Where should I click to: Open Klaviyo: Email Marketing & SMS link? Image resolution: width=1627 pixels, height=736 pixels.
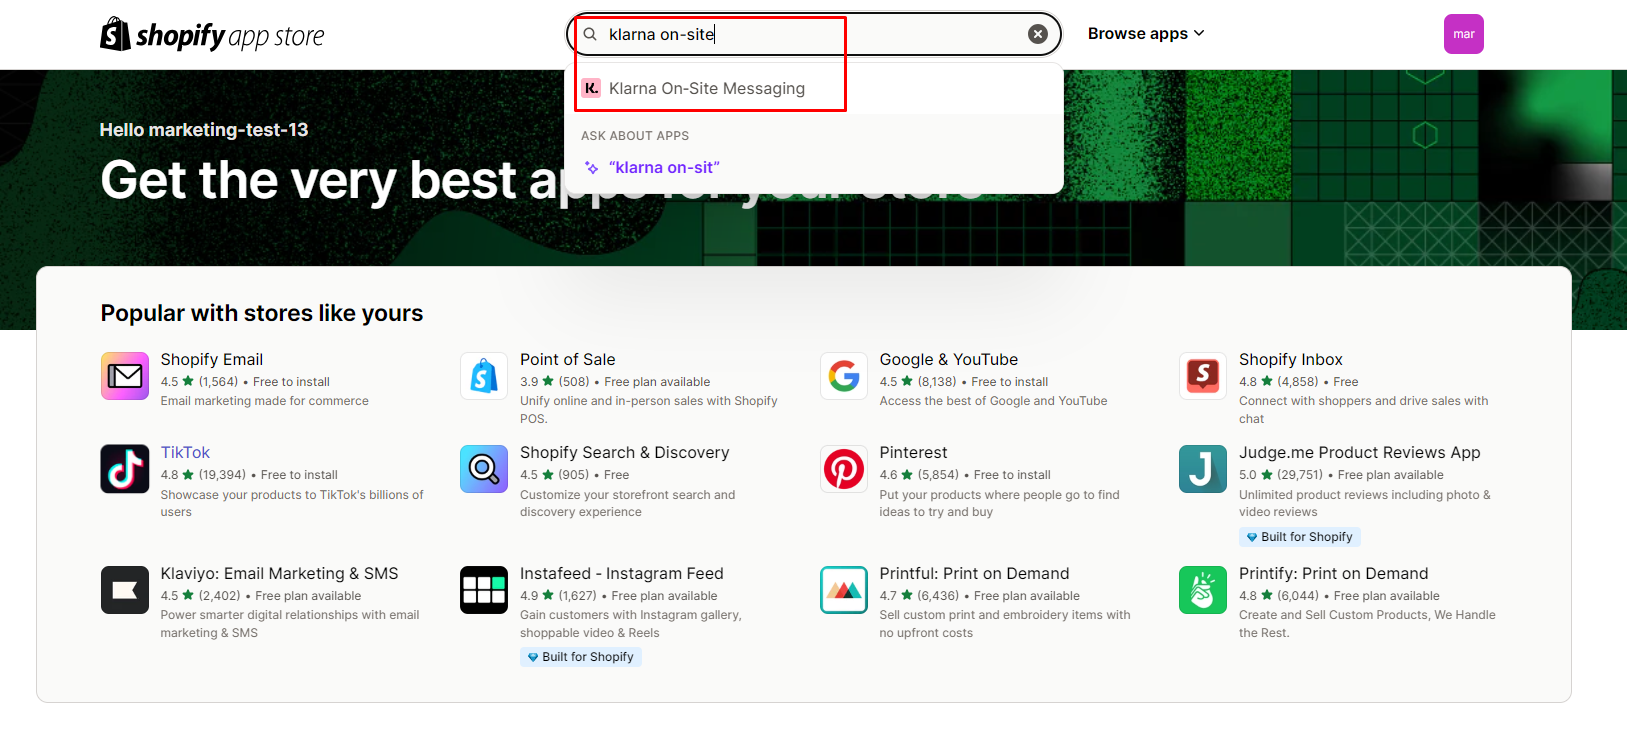pyautogui.click(x=280, y=574)
